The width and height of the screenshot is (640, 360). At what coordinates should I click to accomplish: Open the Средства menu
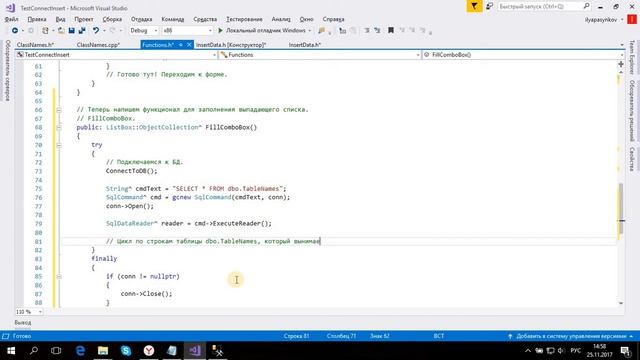[205, 19]
